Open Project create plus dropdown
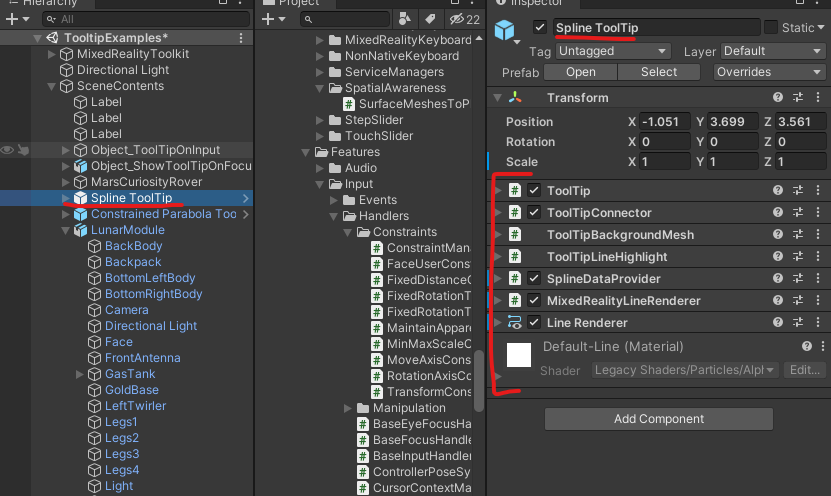The width and height of the screenshot is (831, 496). tap(273, 20)
